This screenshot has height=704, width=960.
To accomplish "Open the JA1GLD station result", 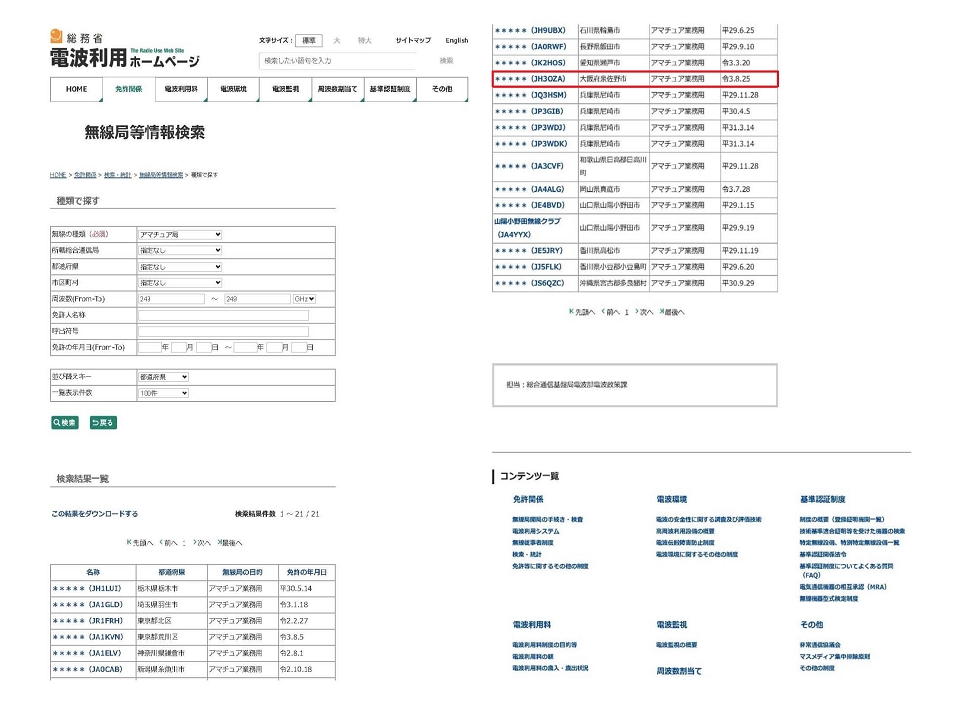I will click(87, 605).
